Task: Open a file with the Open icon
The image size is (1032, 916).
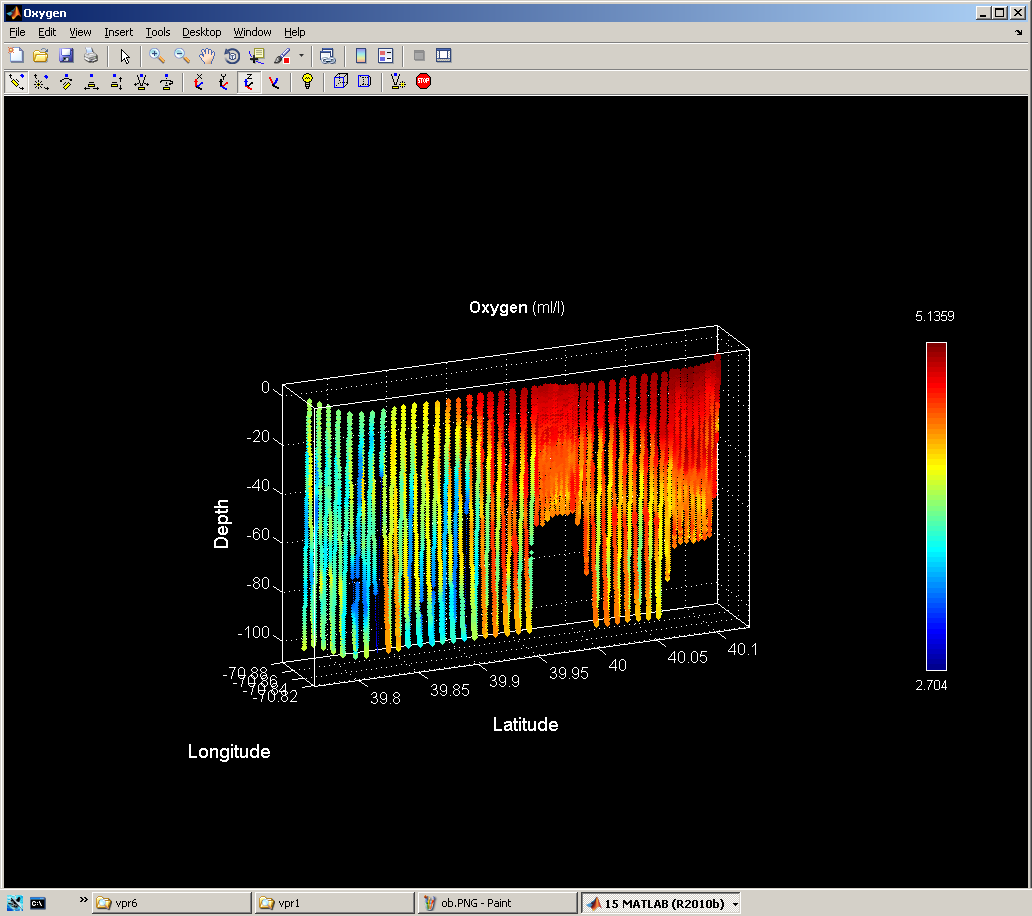Action: (x=41, y=56)
